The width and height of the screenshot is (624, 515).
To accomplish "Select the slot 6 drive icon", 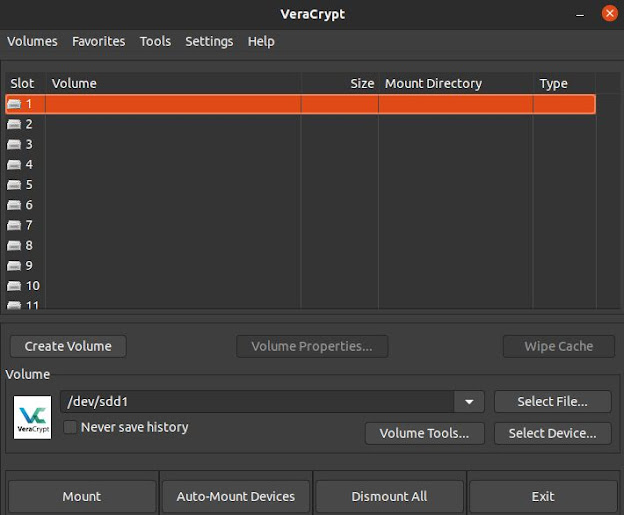I will [x=14, y=205].
